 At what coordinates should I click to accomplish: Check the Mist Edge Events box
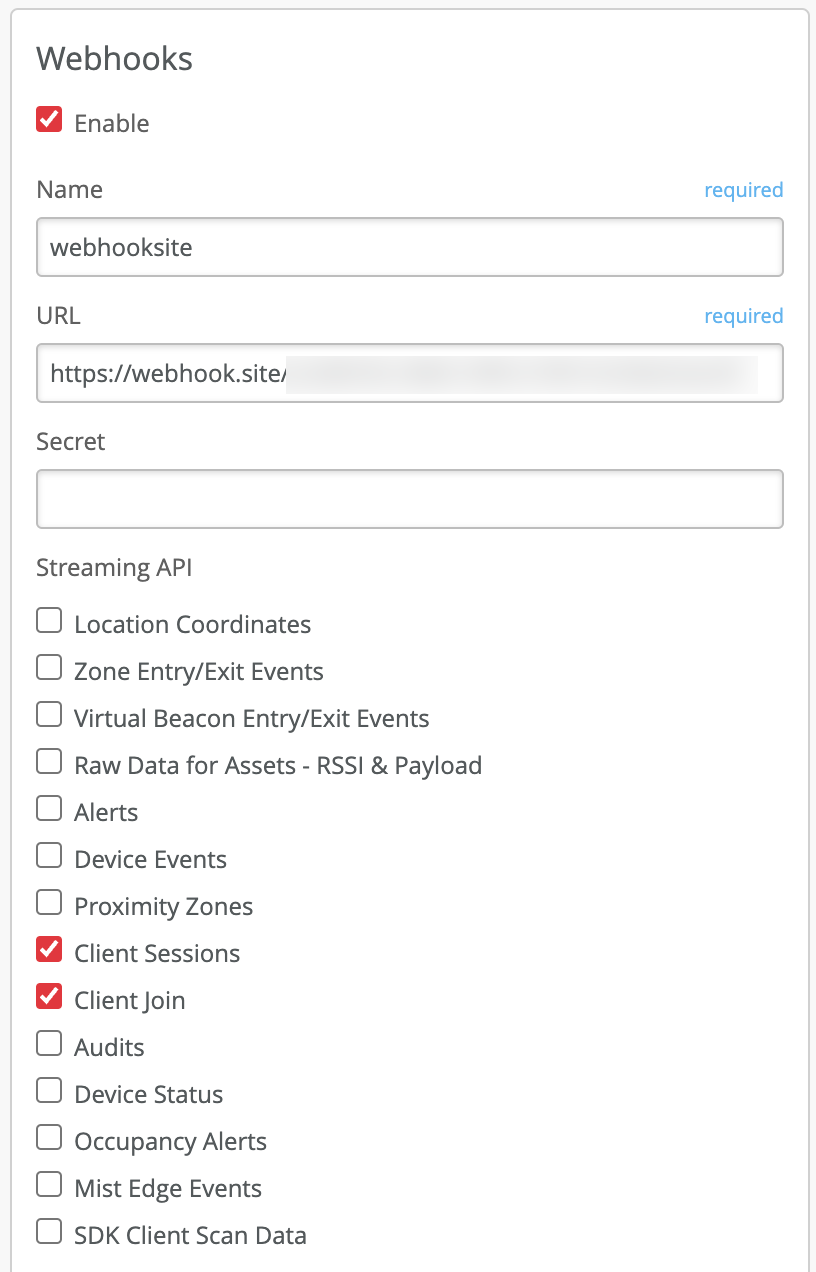(49, 1186)
